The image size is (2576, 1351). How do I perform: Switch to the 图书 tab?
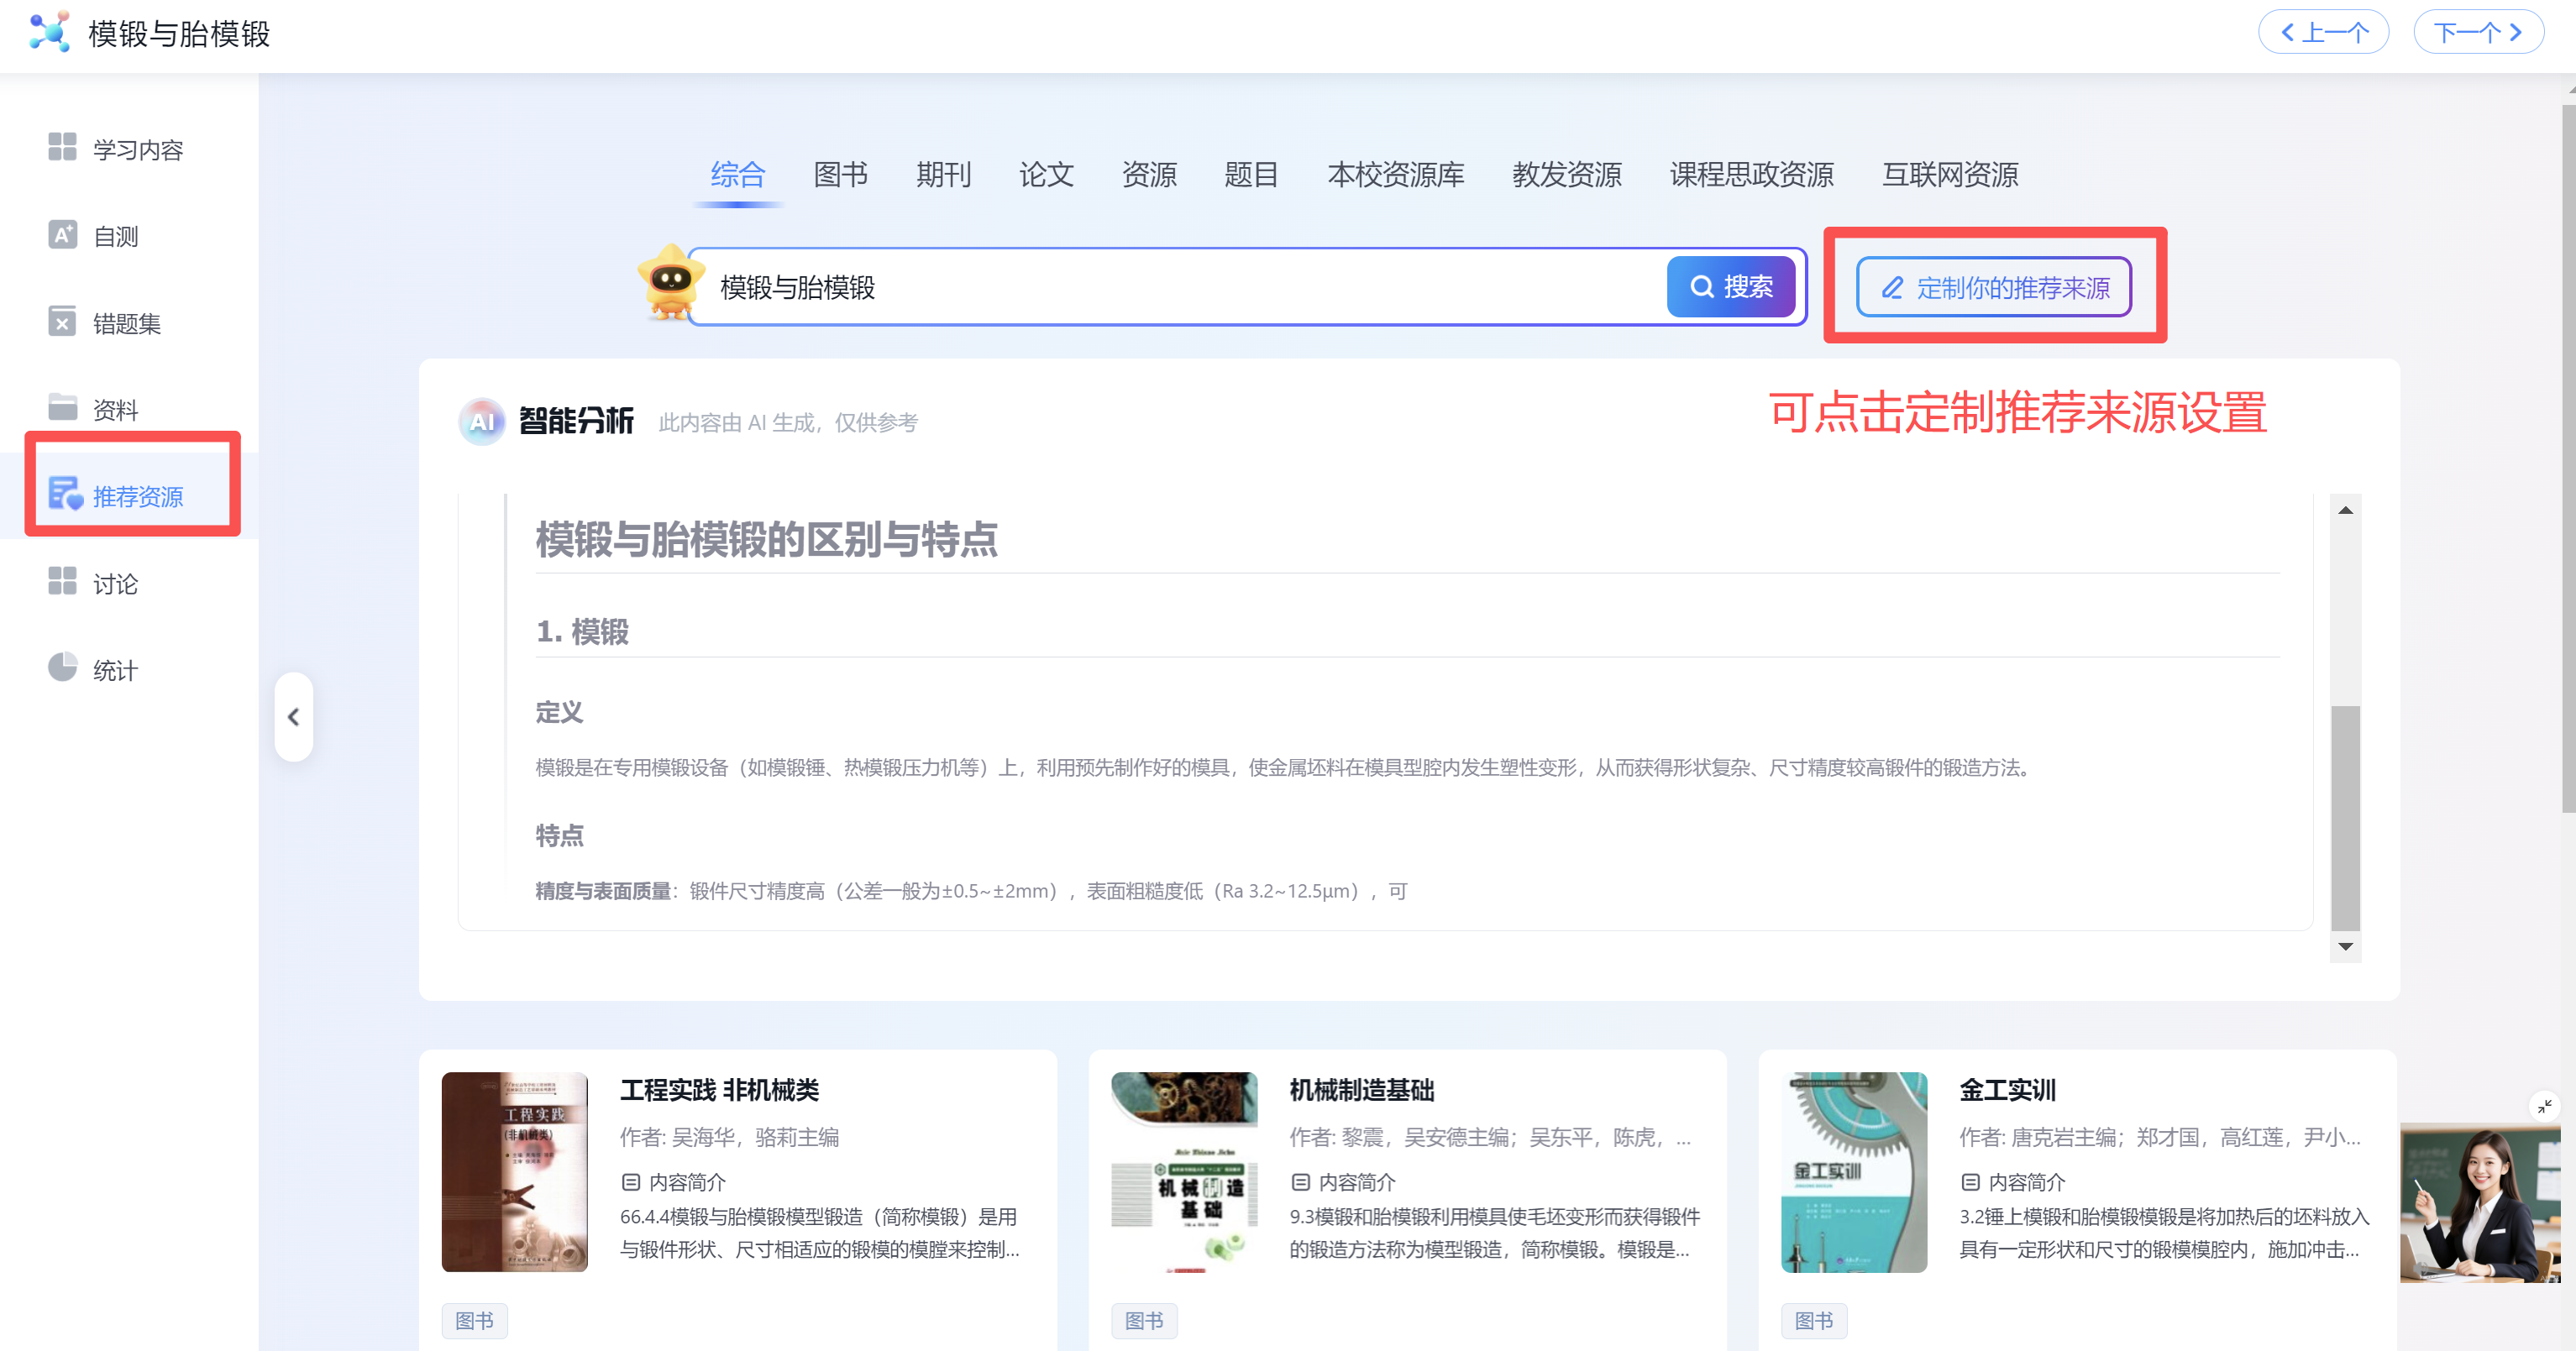(x=840, y=175)
